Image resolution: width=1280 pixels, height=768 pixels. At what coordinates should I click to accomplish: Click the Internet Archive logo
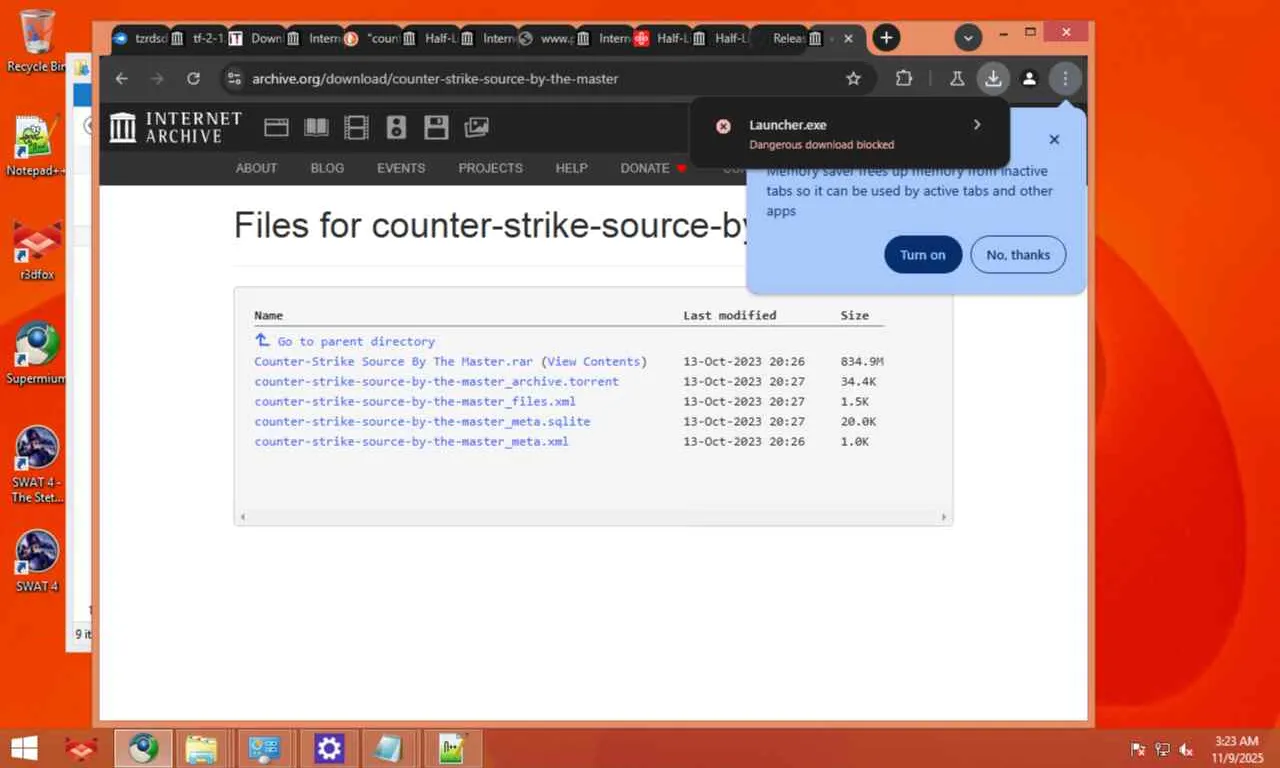coord(176,127)
